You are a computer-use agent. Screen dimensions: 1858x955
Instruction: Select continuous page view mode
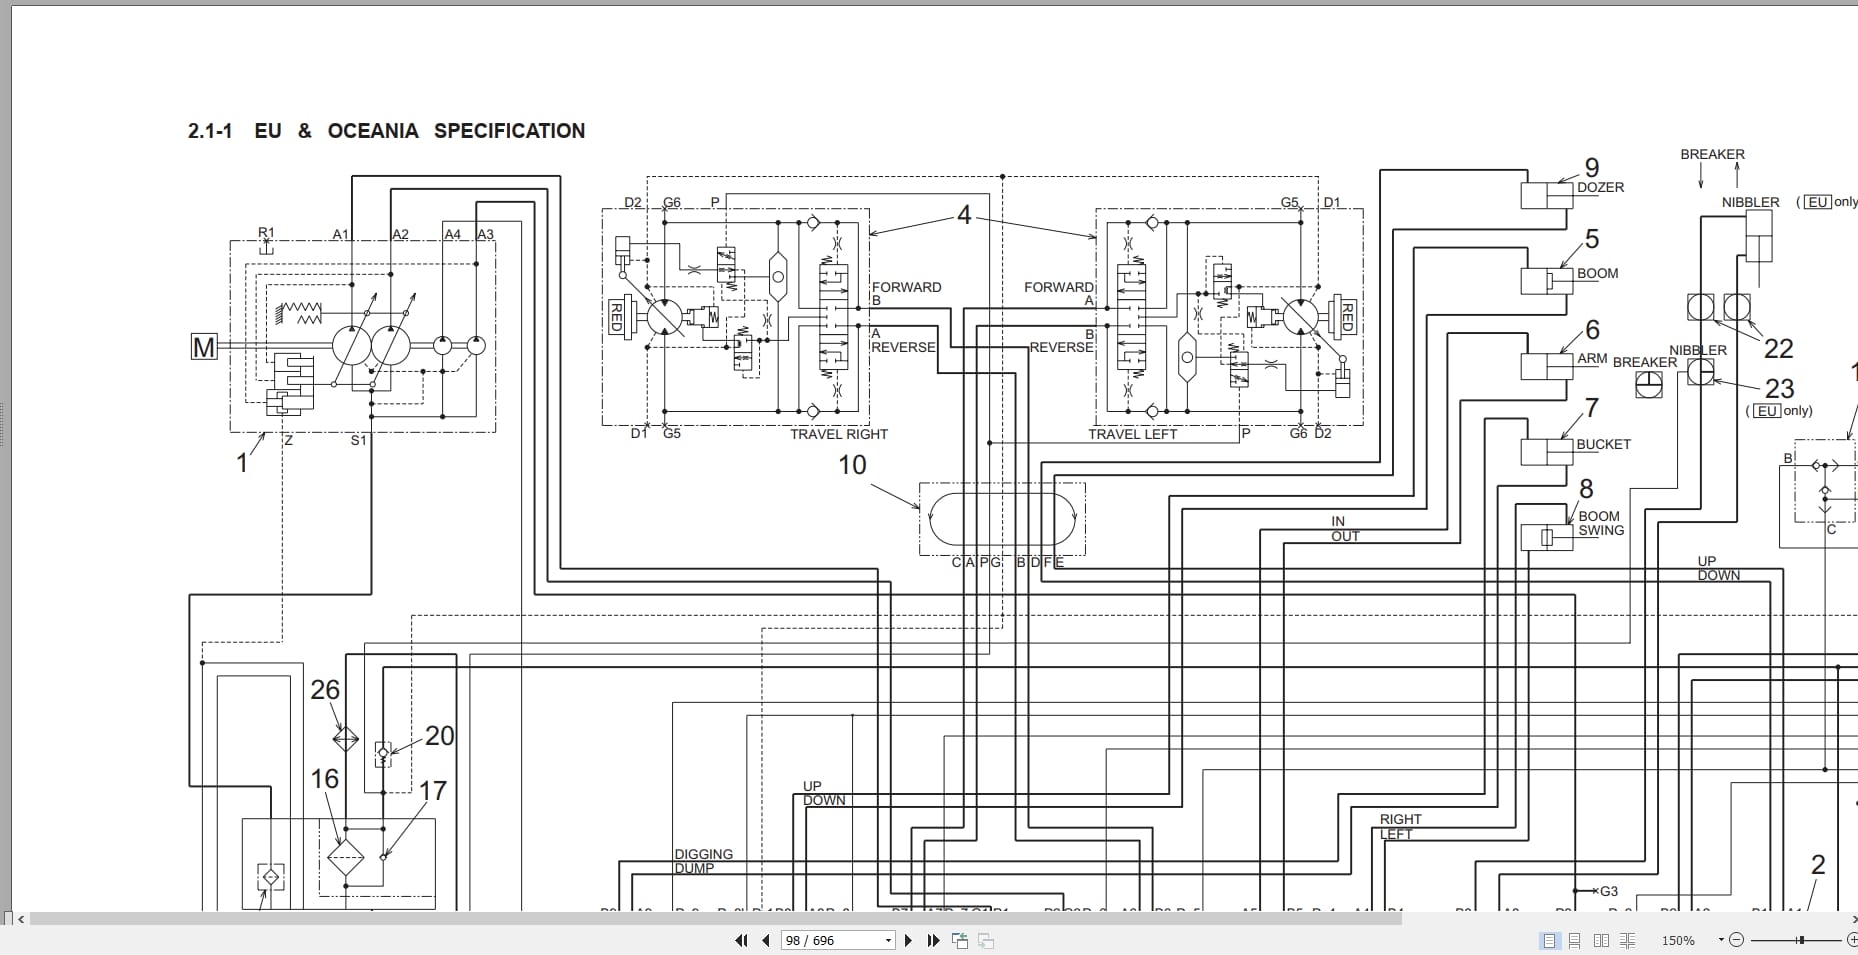point(1574,940)
